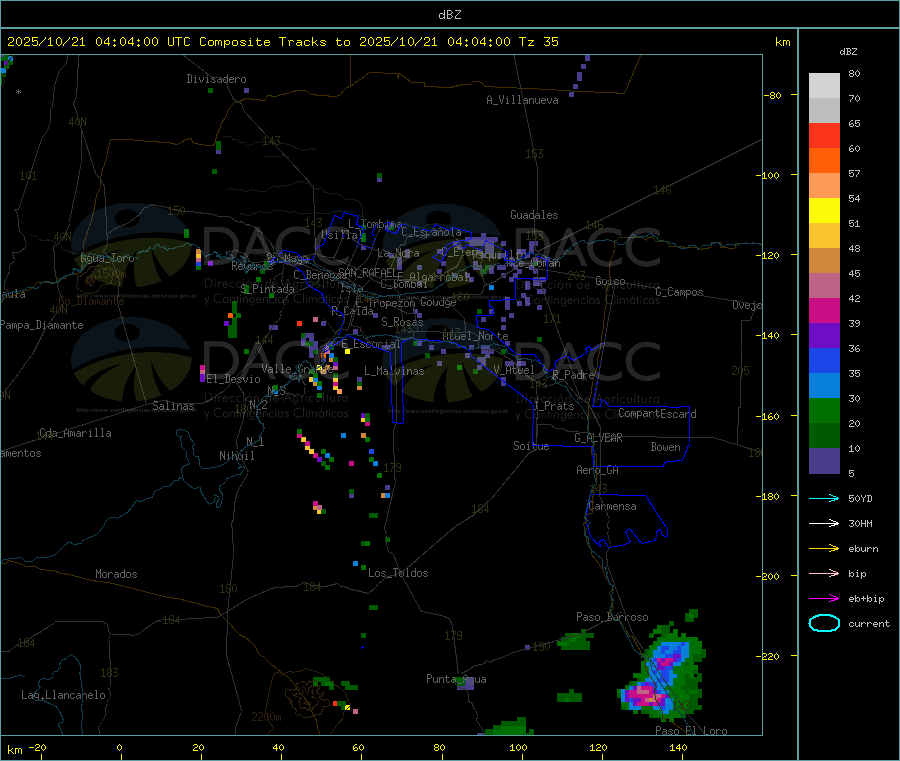Click the -120 km vertical axis tick
Viewport: 900px width, 761px height.
pos(771,255)
